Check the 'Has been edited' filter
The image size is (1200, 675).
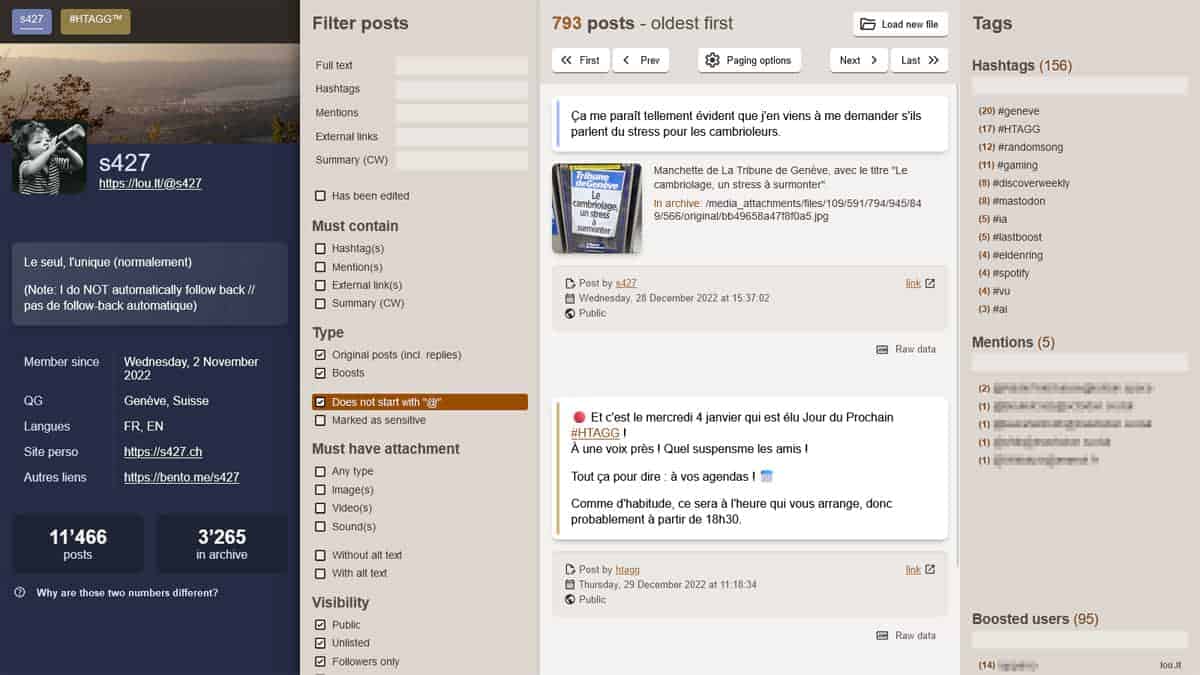tap(319, 196)
